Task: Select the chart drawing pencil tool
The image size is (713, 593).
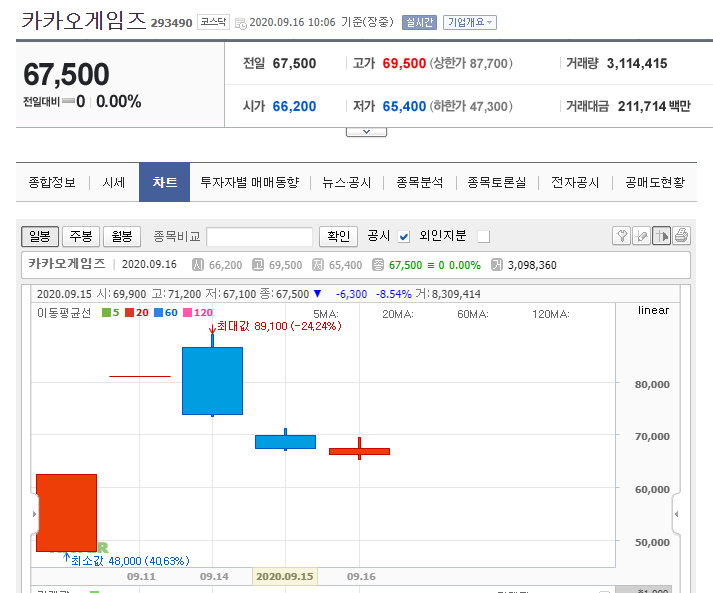Action: click(x=642, y=236)
